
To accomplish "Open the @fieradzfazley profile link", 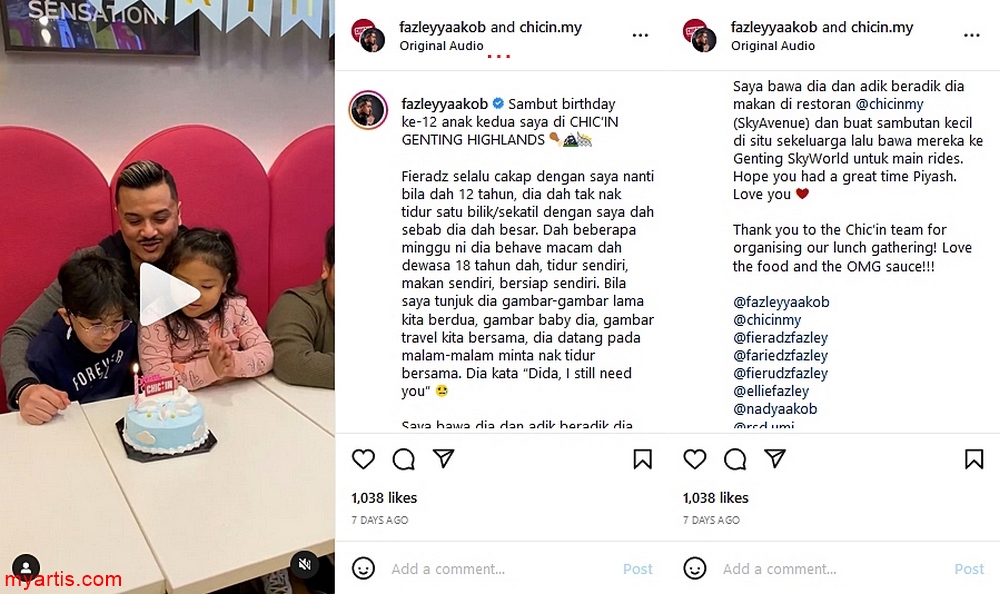I will pos(780,338).
